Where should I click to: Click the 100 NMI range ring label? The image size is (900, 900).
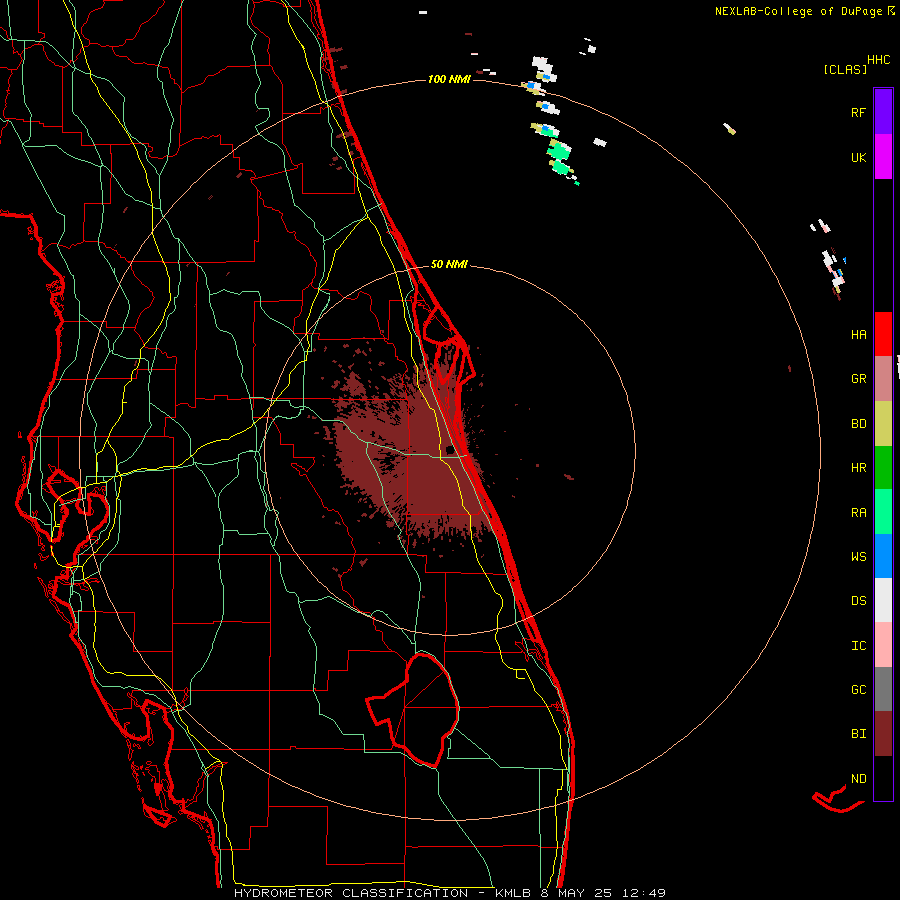(449, 79)
